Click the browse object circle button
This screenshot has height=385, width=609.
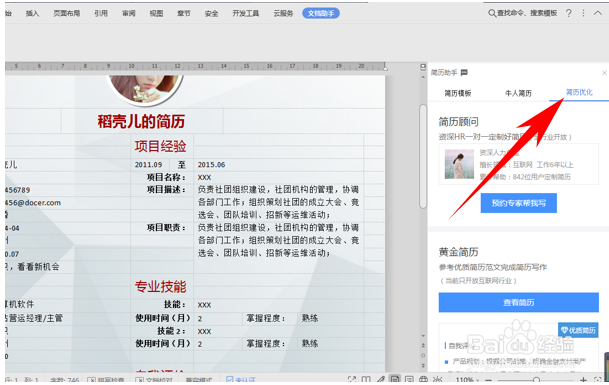423,355
